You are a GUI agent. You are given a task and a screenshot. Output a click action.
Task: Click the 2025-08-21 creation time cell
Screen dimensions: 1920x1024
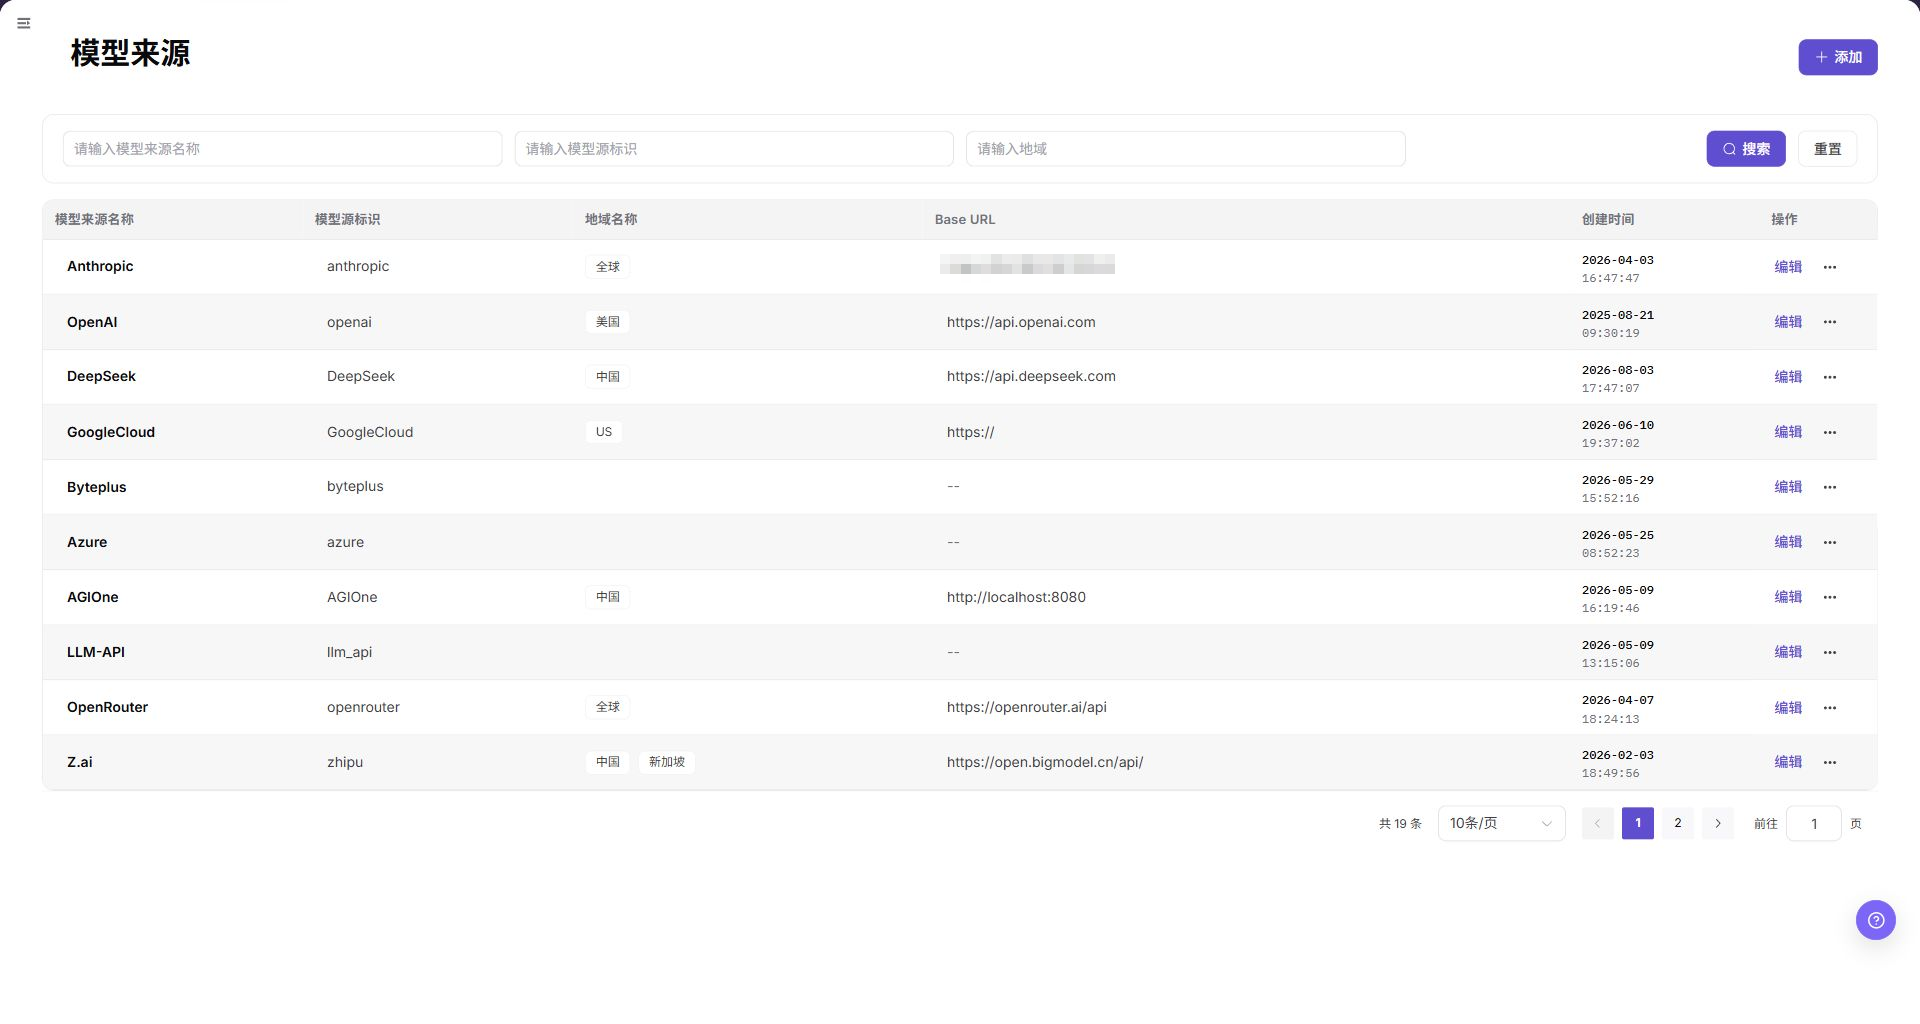[x=1618, y=323]
